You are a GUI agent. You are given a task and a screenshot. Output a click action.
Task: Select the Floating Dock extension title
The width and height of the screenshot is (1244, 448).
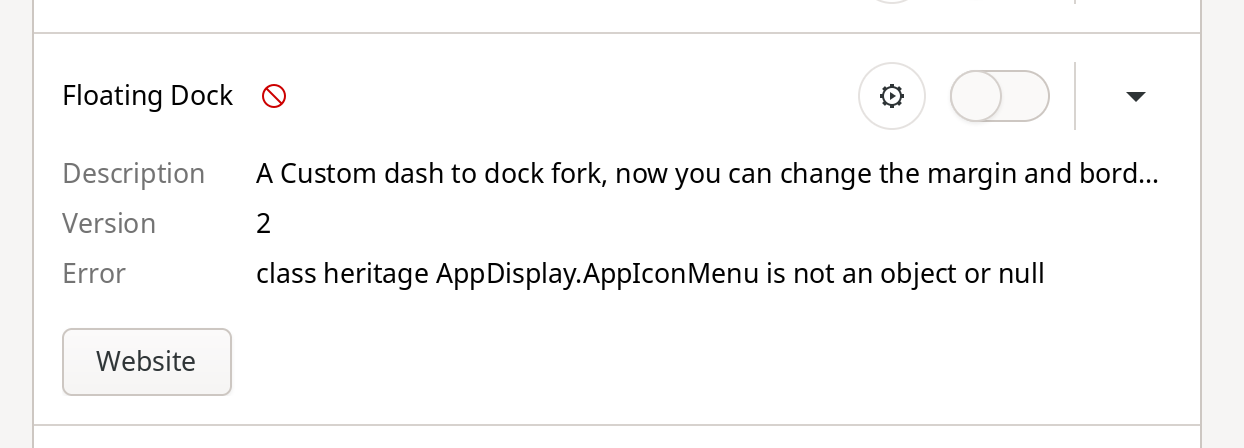pyautogui.click(x=148, y=96)
